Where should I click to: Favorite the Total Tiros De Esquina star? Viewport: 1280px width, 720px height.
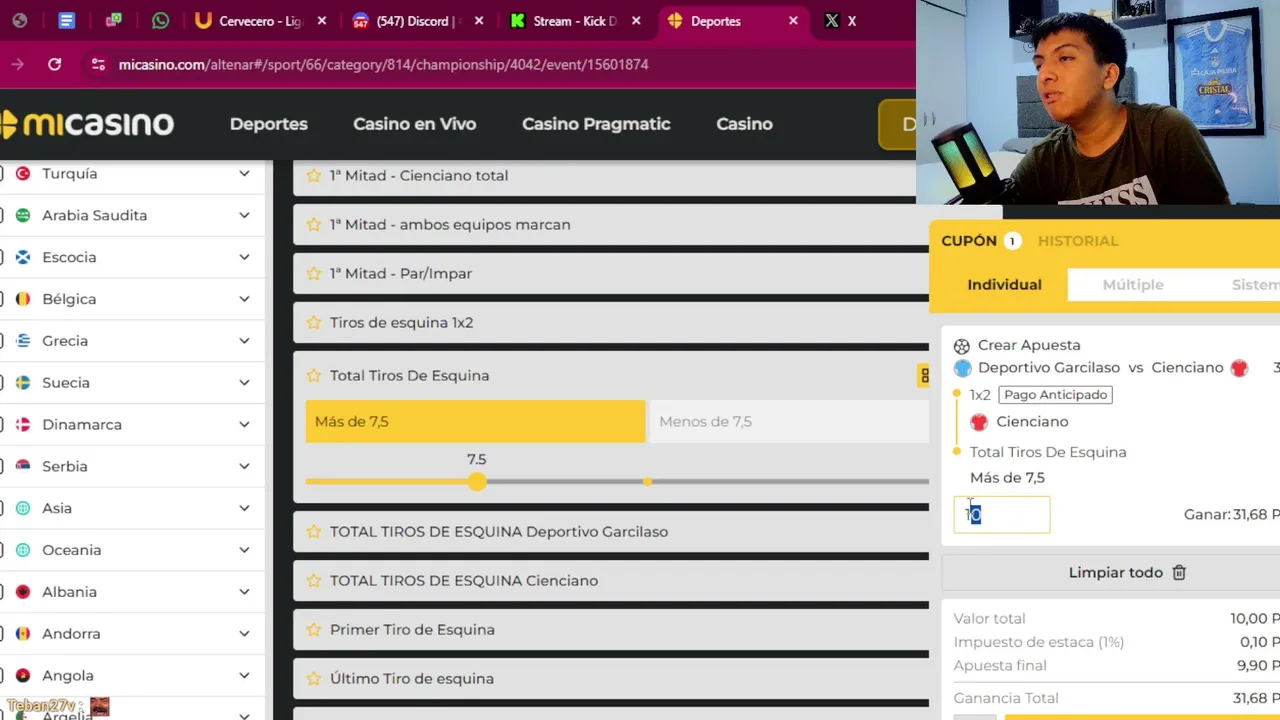(314, 376)
